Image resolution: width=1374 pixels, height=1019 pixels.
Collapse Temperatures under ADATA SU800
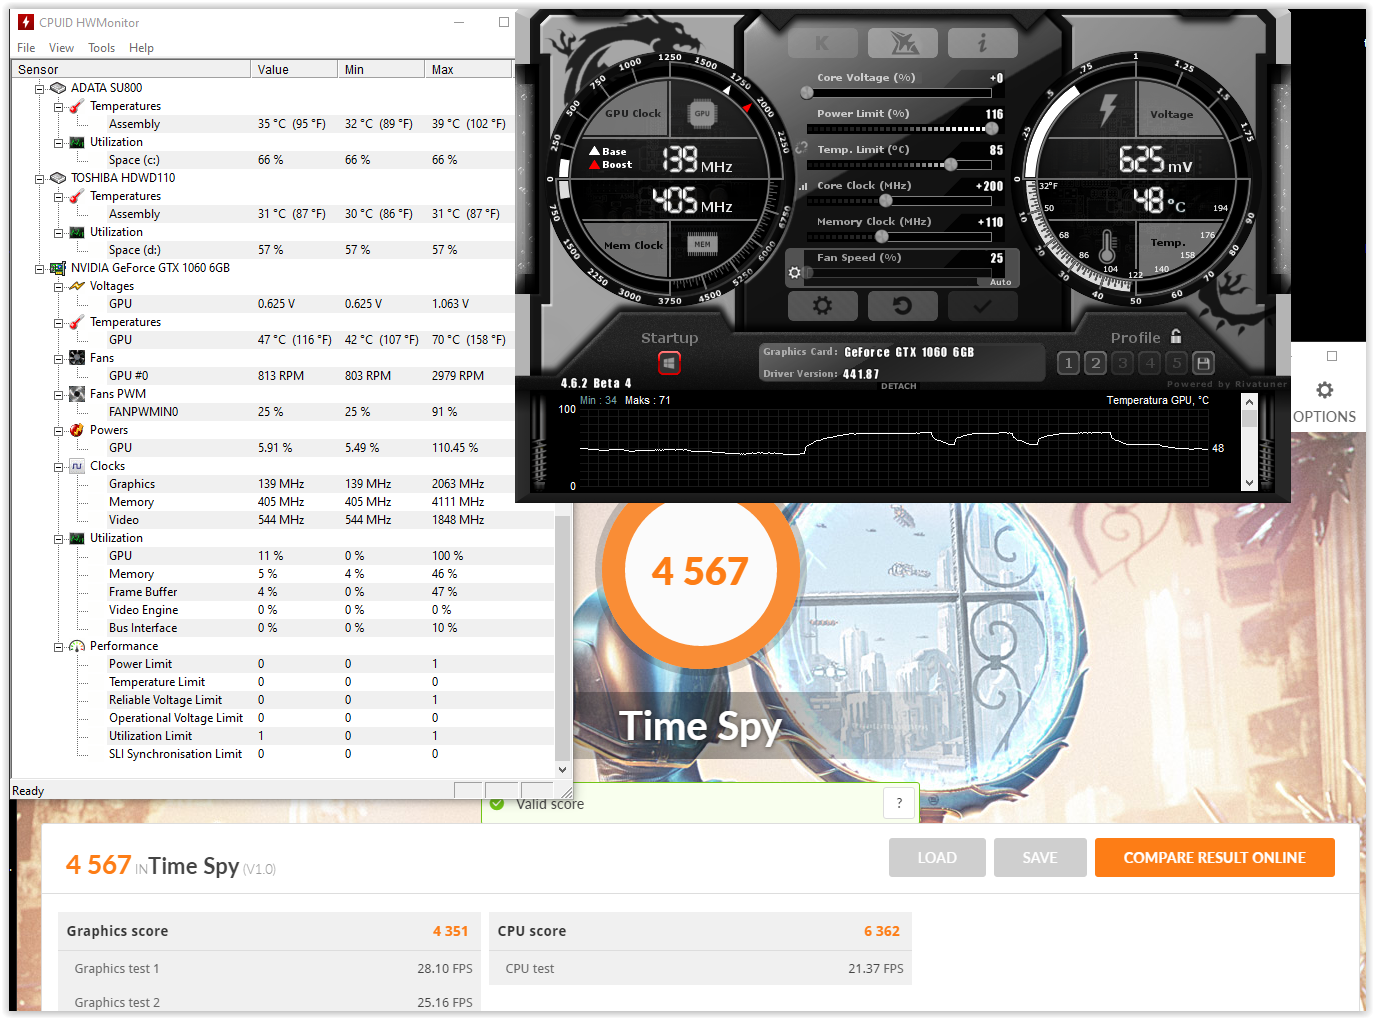[59, 106]
